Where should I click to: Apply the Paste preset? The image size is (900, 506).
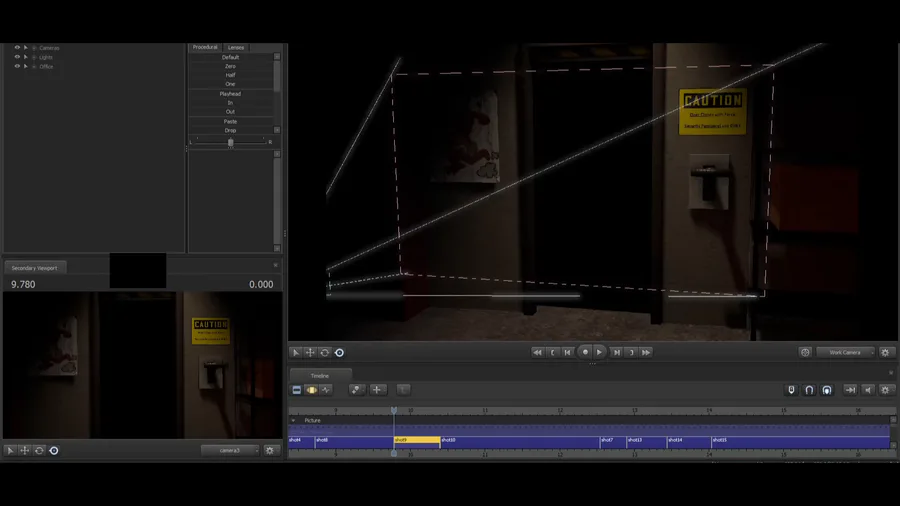pos(230,122)
